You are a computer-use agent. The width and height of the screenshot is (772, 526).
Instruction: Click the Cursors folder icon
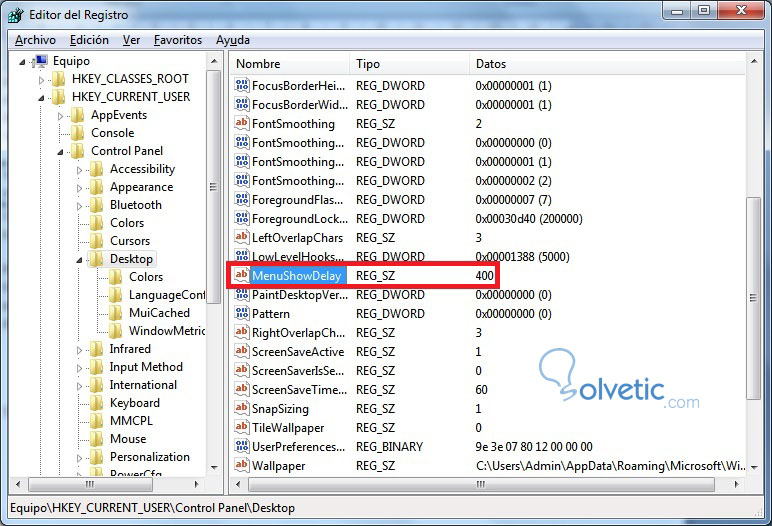(x=96, y=241)
